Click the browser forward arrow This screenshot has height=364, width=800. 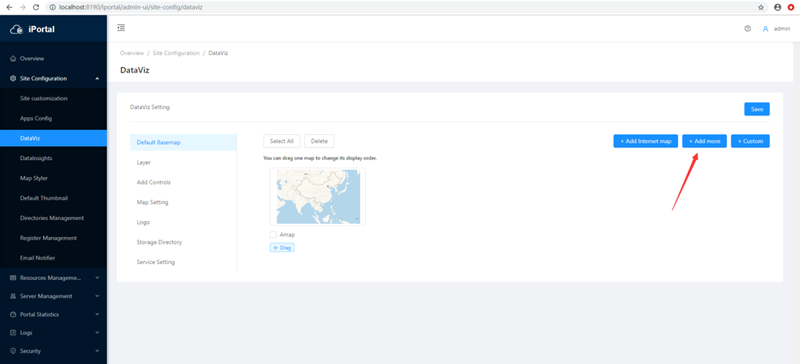[x=22, y=7]
